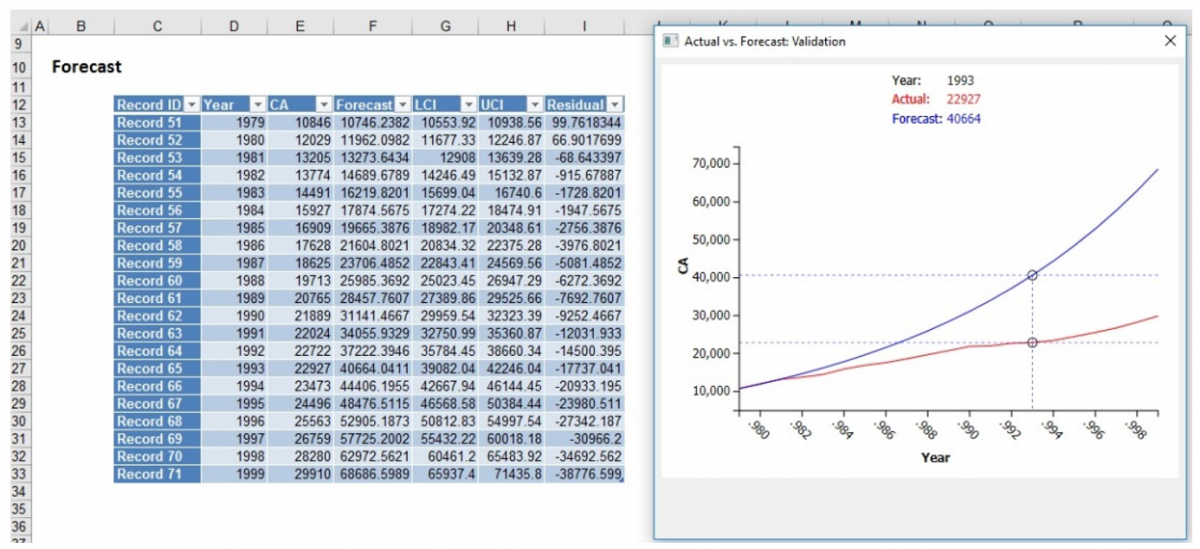Click the forecast circle marker on blue curve
The height and width of the screenshot is (549, 1200).
[1032, 275]
